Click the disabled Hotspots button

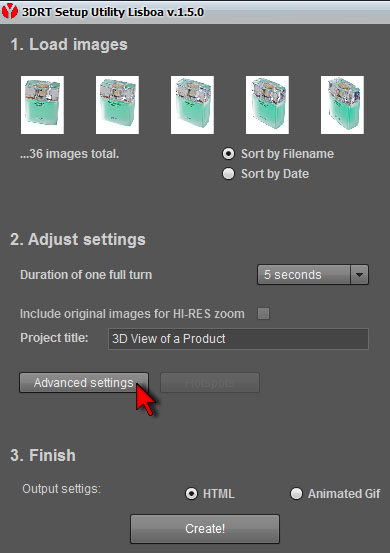click(x=210, y=383)
